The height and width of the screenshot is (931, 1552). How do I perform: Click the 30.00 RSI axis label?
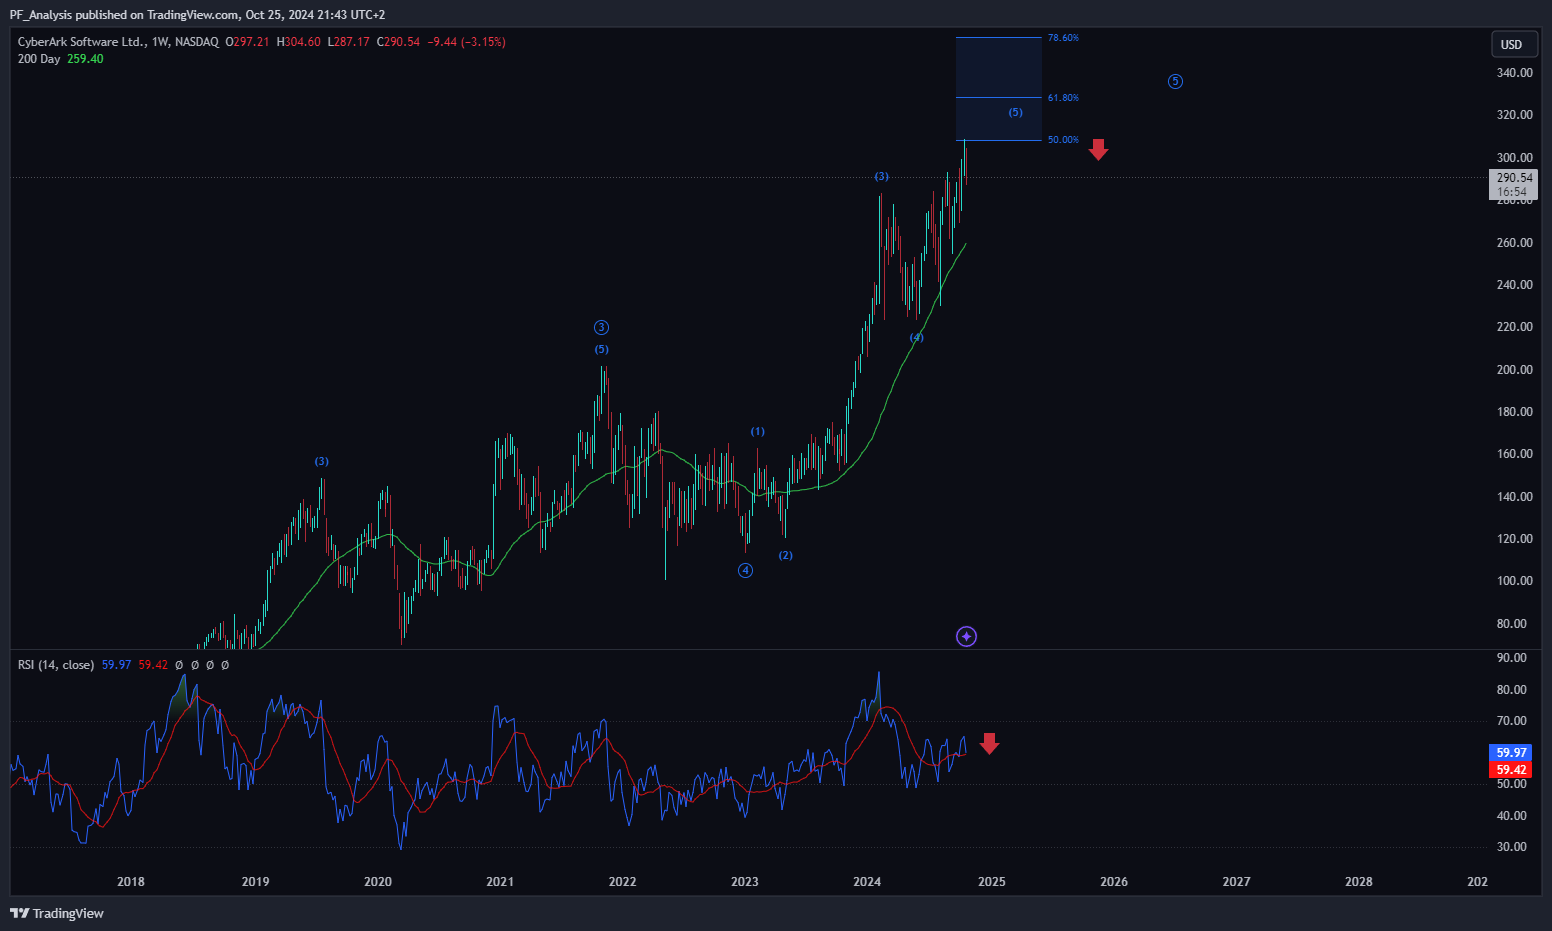[x=1511, y=846]
